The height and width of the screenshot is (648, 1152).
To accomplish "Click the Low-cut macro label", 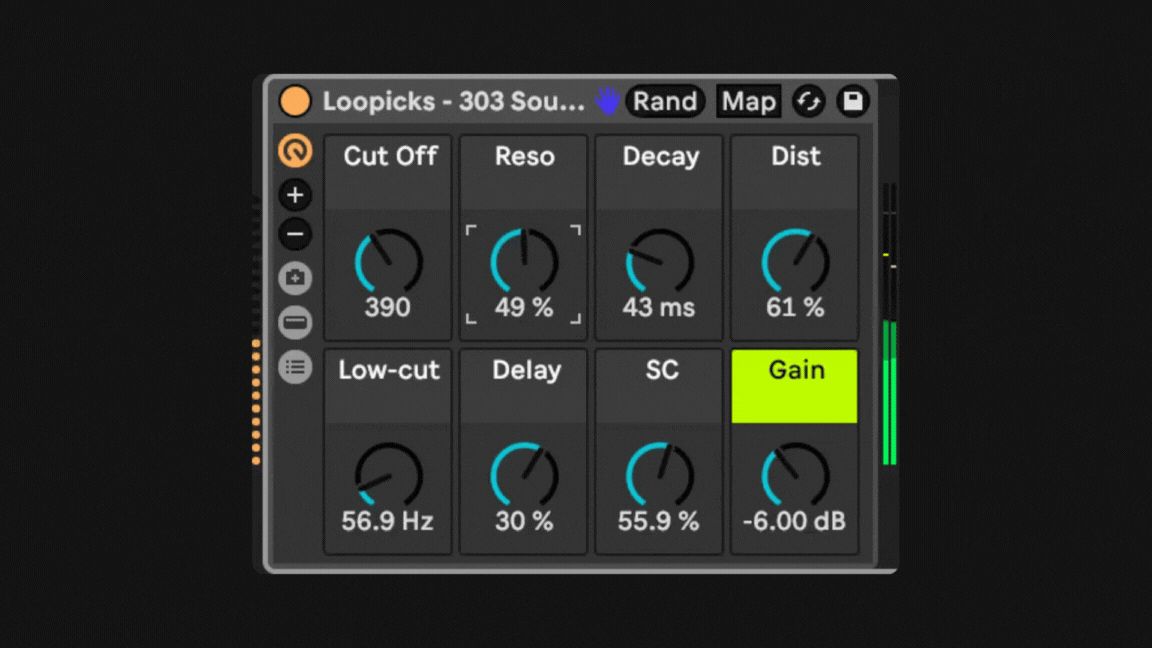I will click(389, 370).
